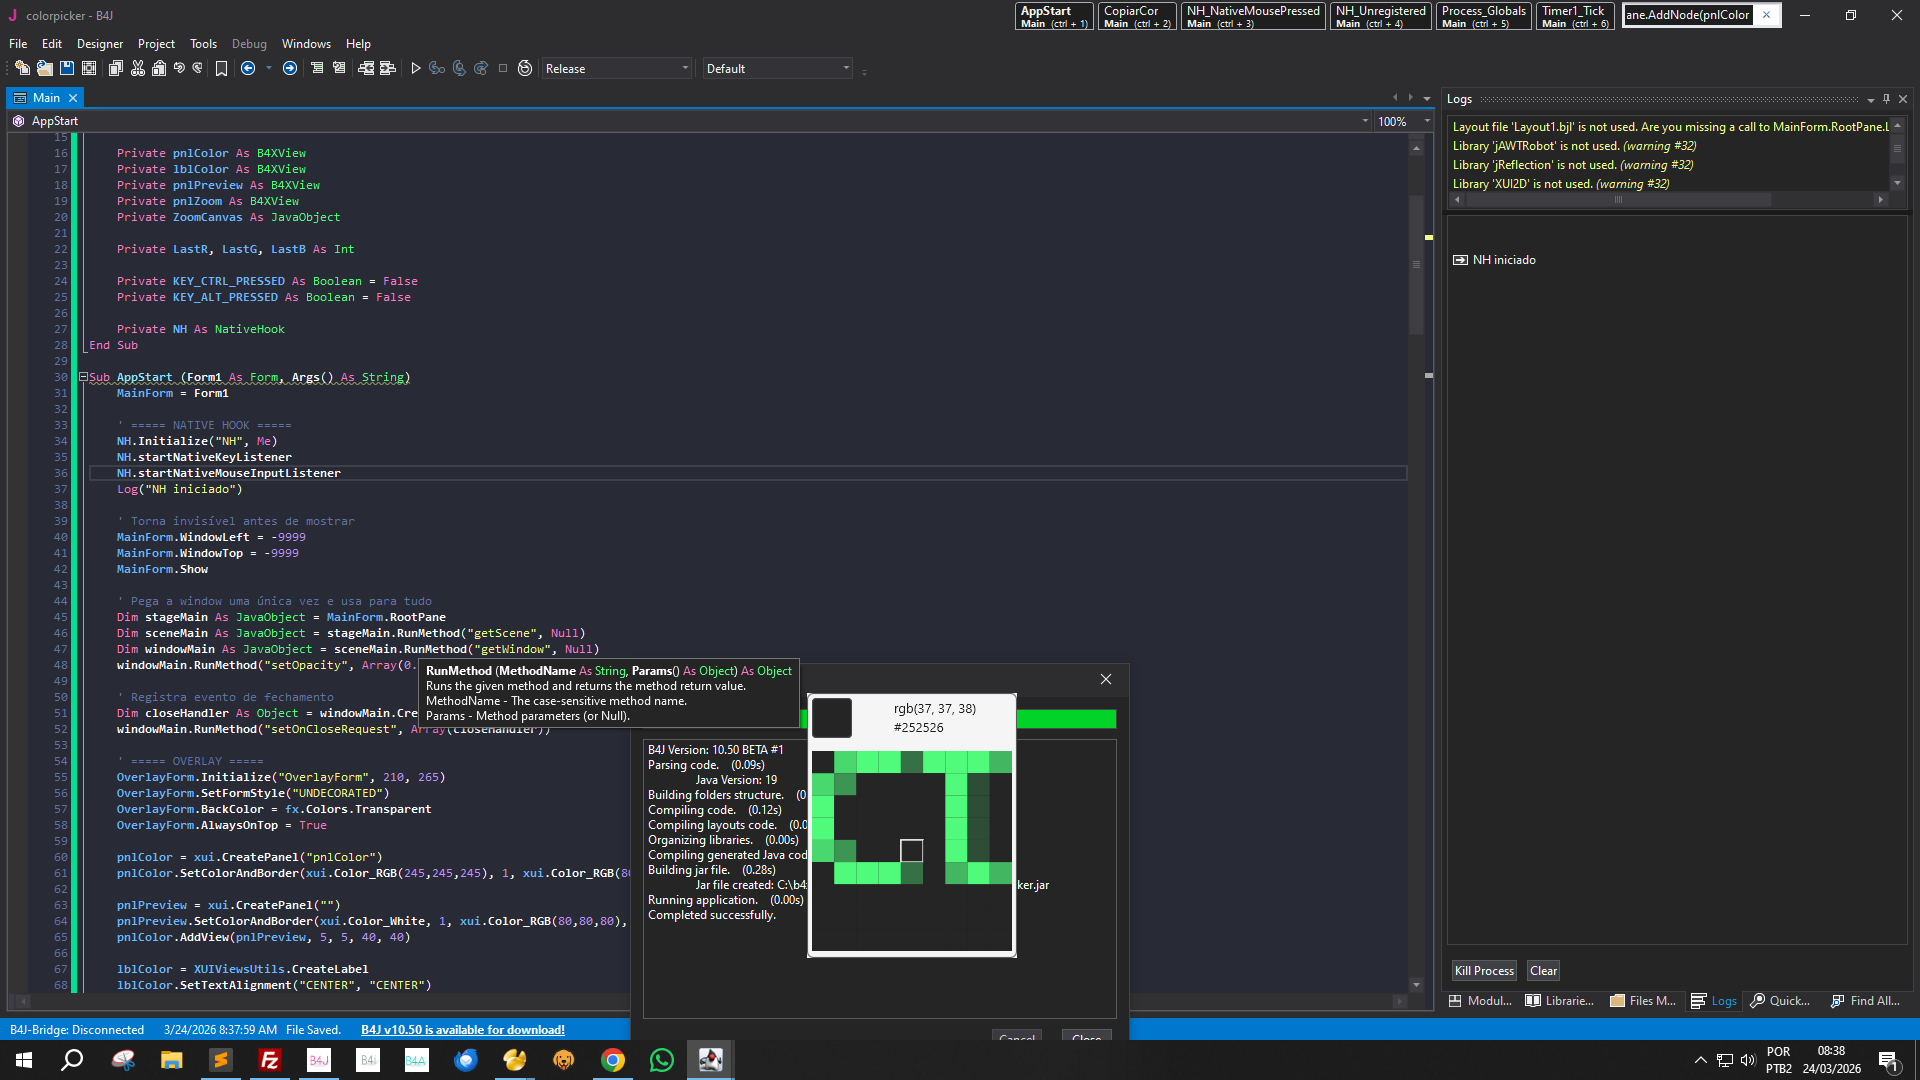1920x1080 pixels.
Task: Click the Save file toolbar icon
Action: click(x=67, y=68)
